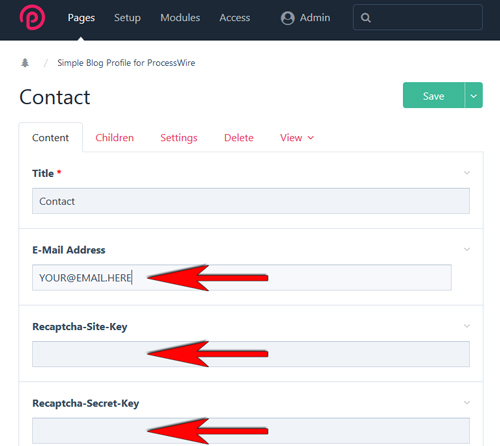
Task: Open the Access menu
Action: click(235, 18)
